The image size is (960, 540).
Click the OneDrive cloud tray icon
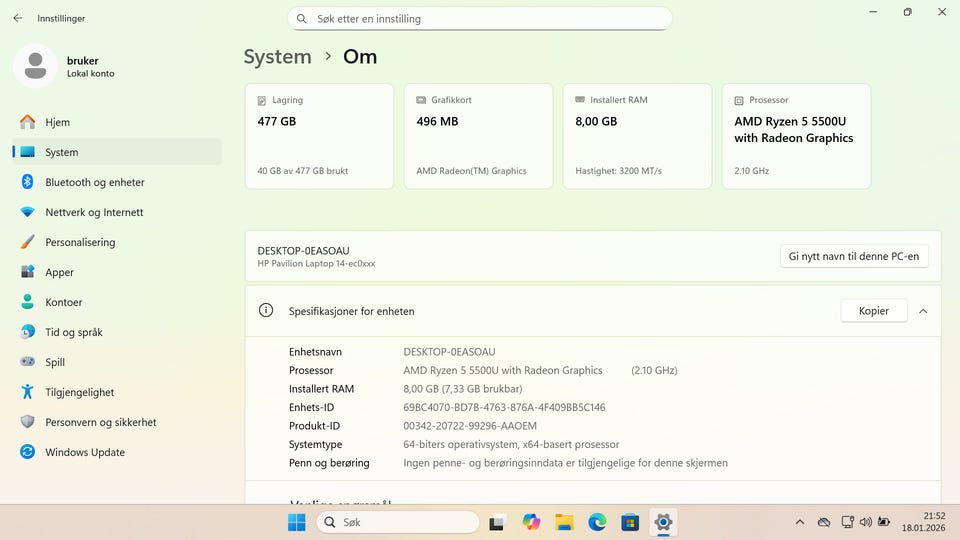pyautogui.click(x=824, y=522)
